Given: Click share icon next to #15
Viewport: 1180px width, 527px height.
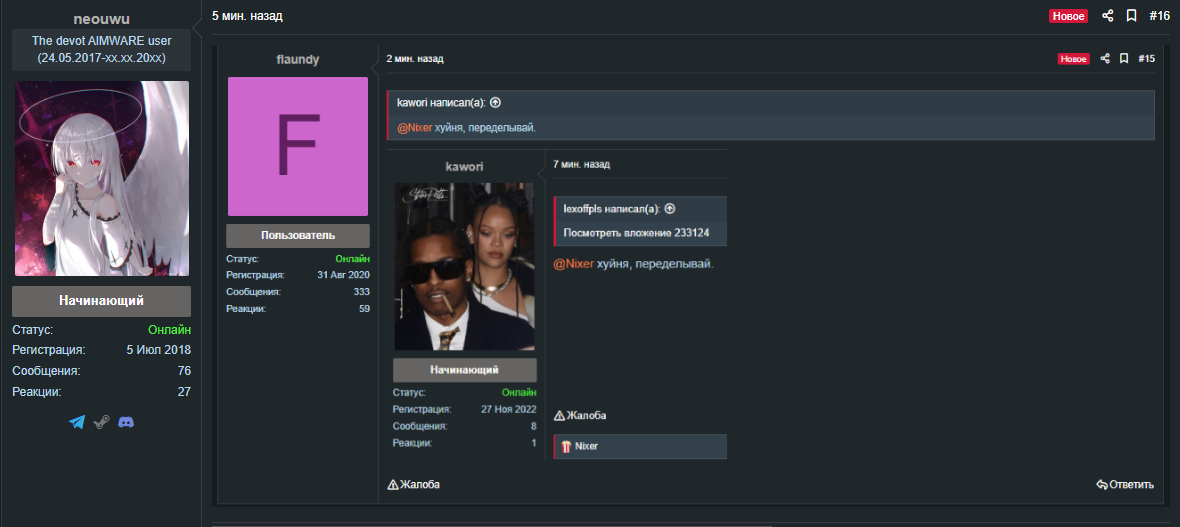Looking at the screenshot, I should pyautogui.click(x=1105, y=59).
